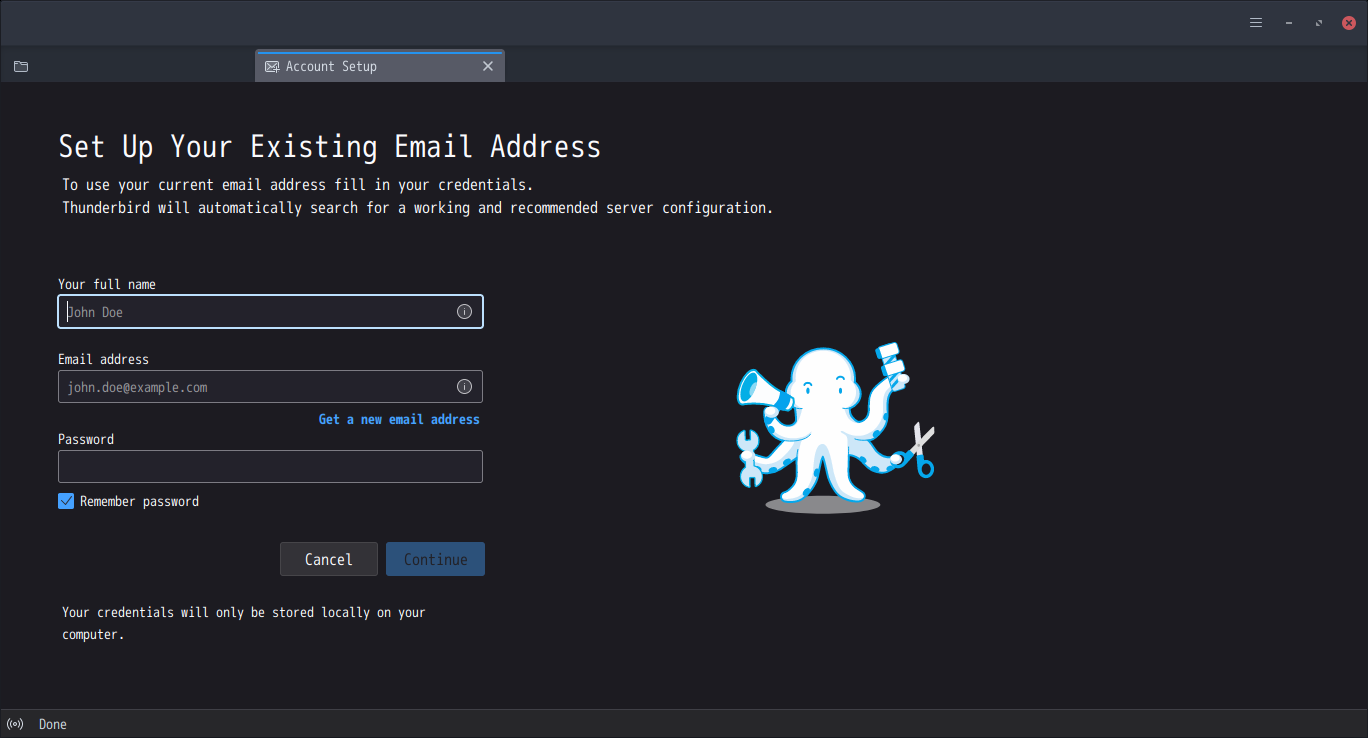Restore the window size with the maximize button
Viewport: 1368px width, 738px height.
pos(1319,23)
